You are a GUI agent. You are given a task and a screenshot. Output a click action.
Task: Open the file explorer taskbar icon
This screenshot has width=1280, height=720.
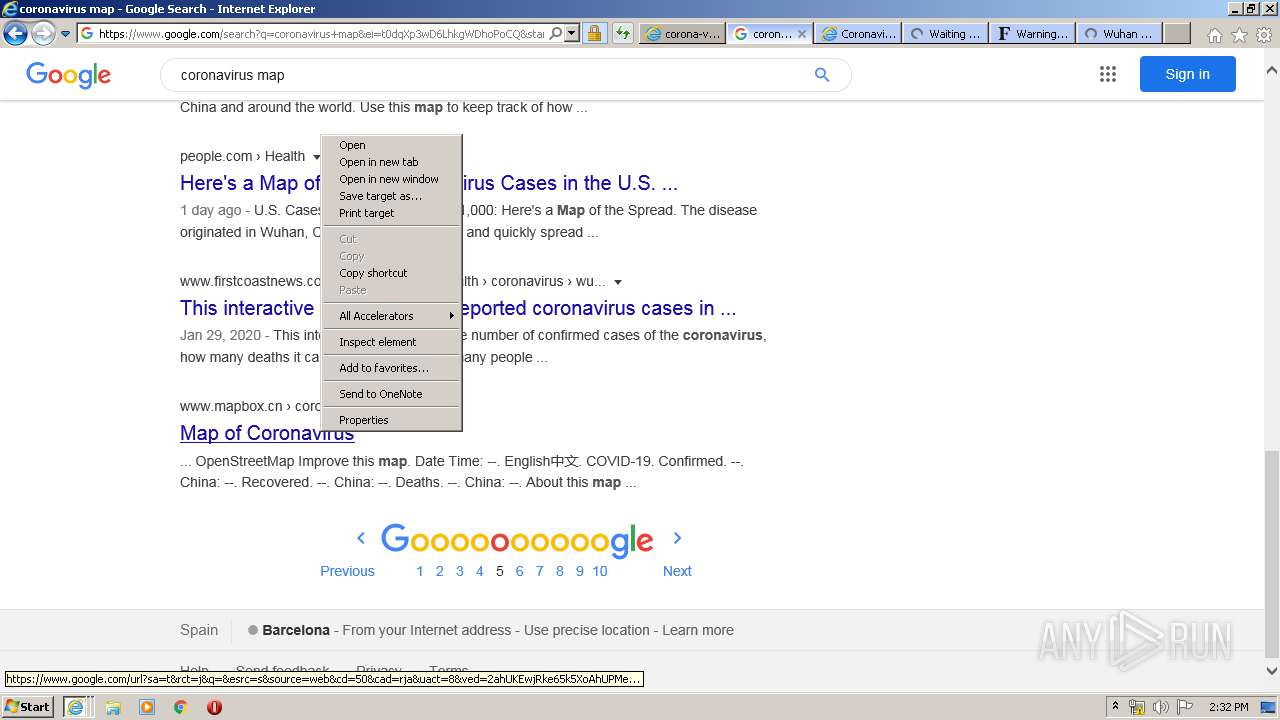click(113, 707)
